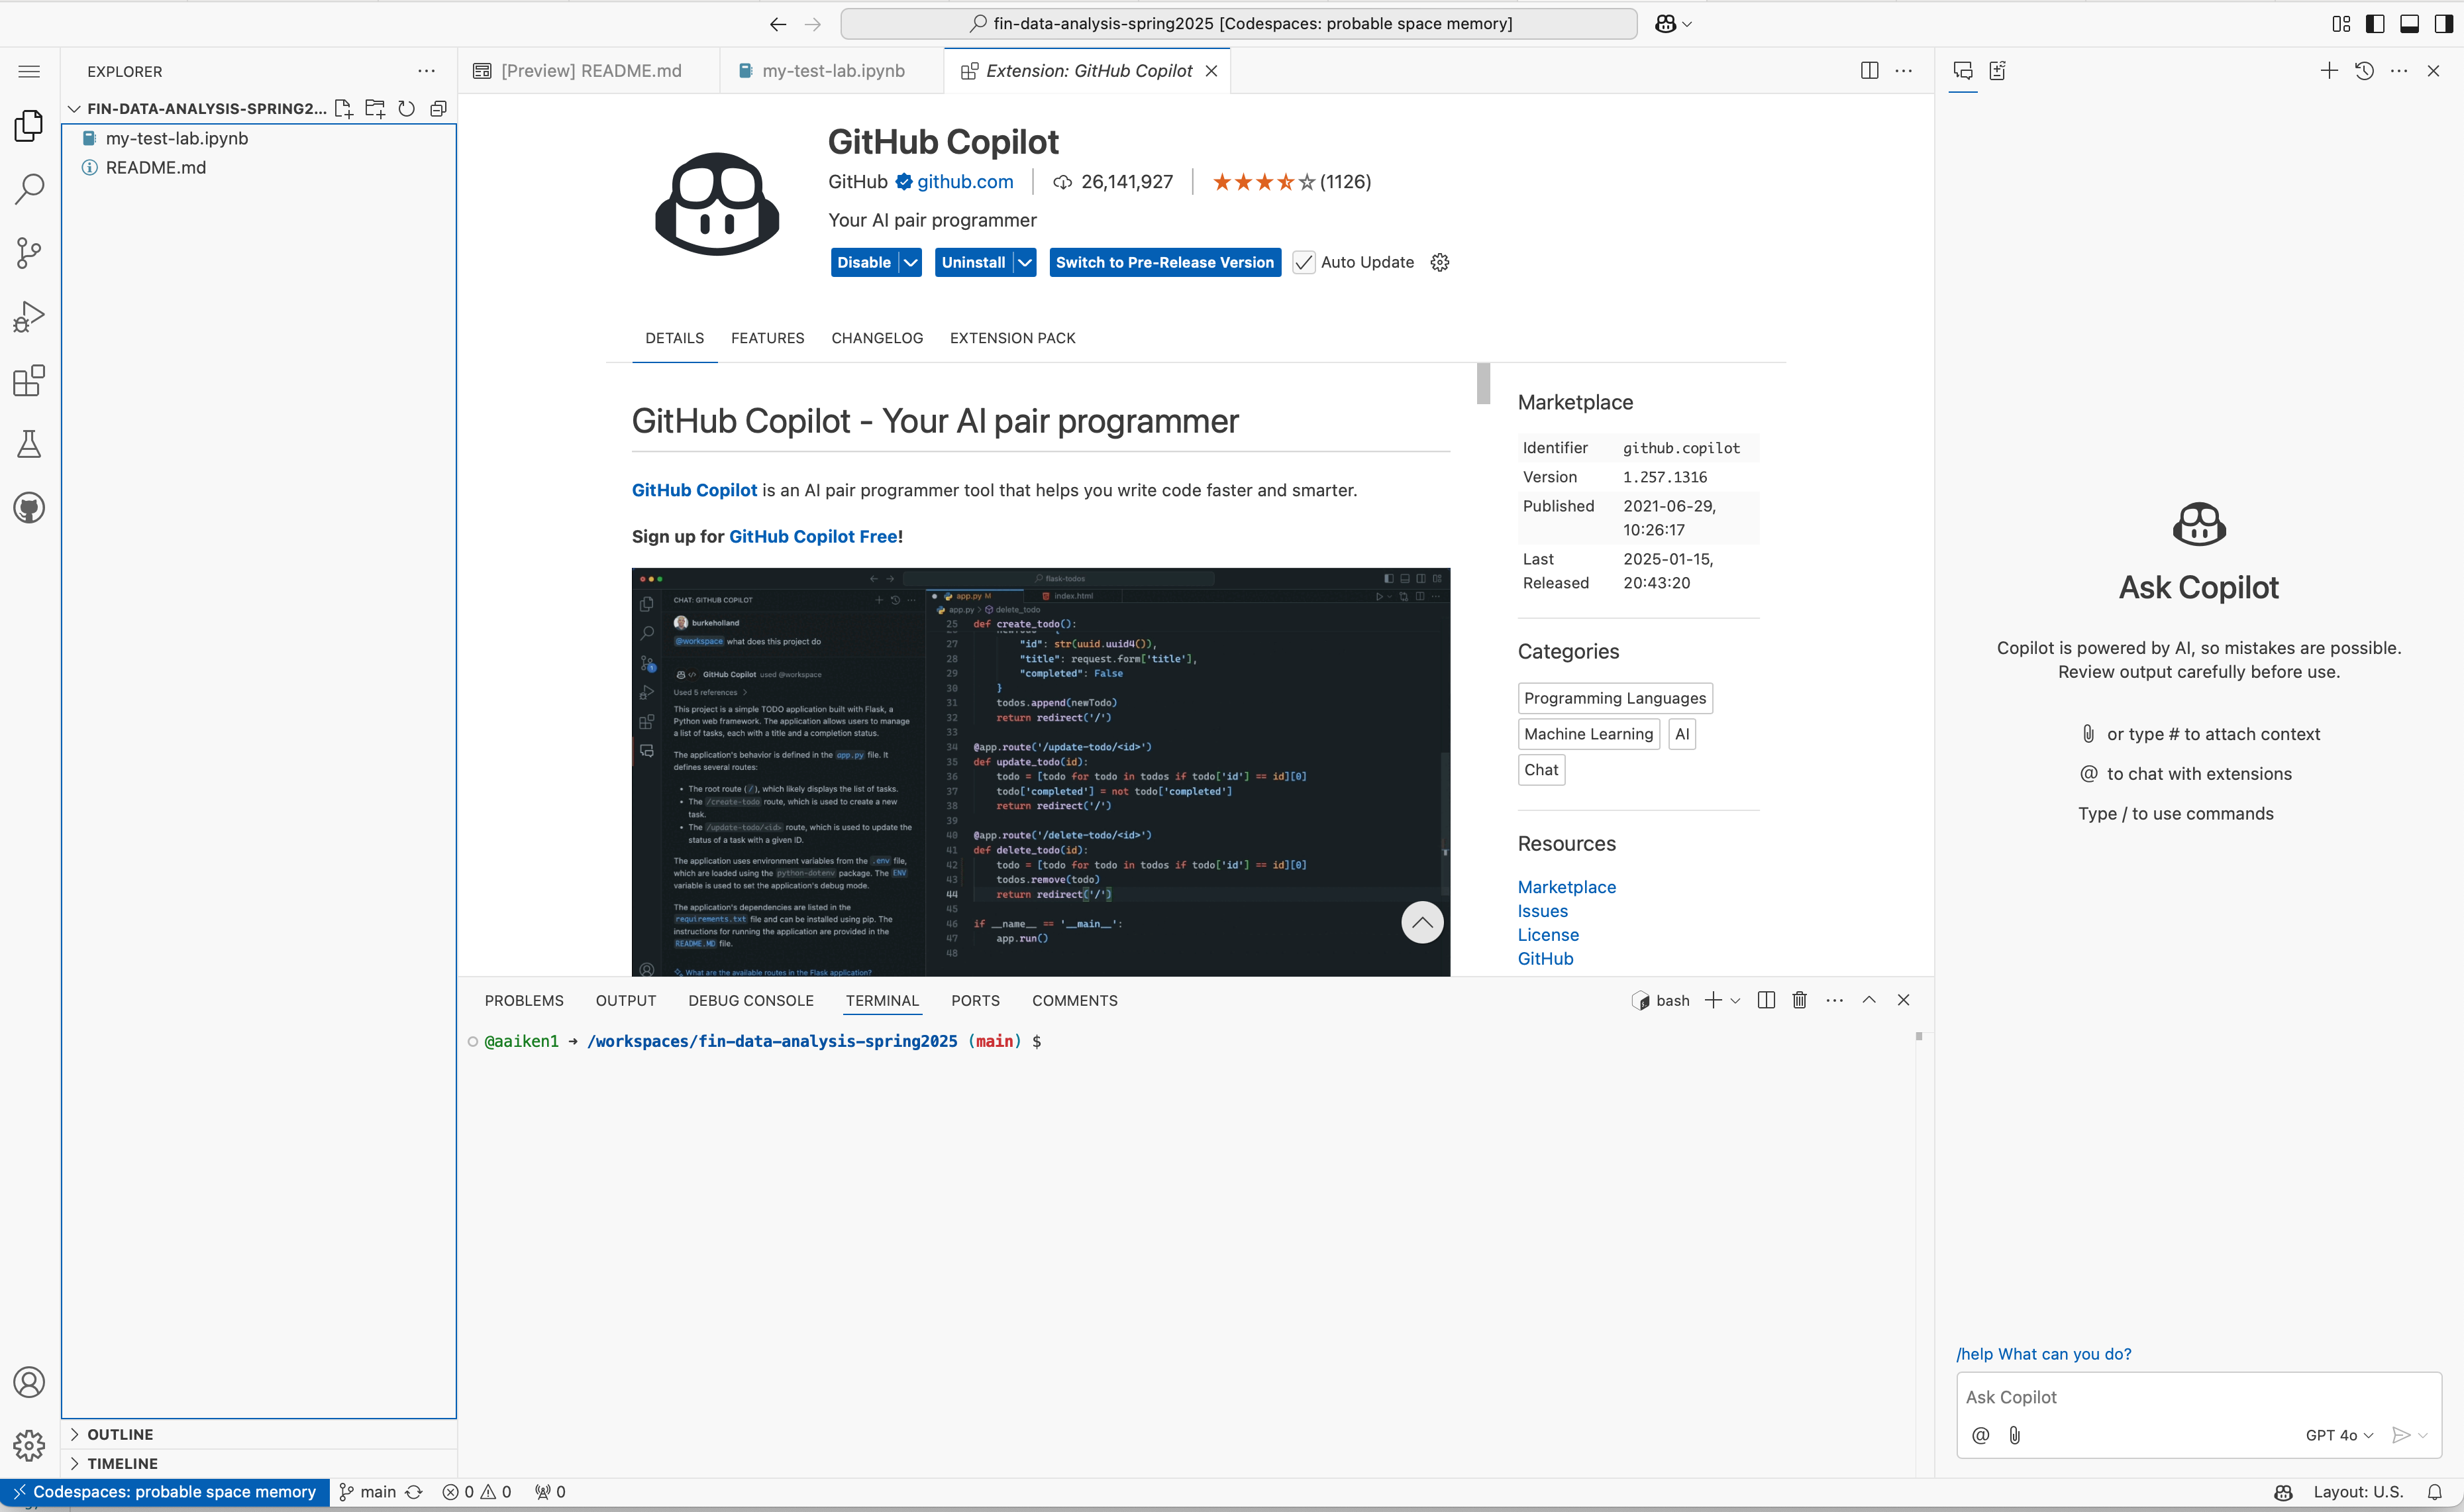Collapse all folders in Explorer
Screen dimensions: 2464x1512
[438, 108]
